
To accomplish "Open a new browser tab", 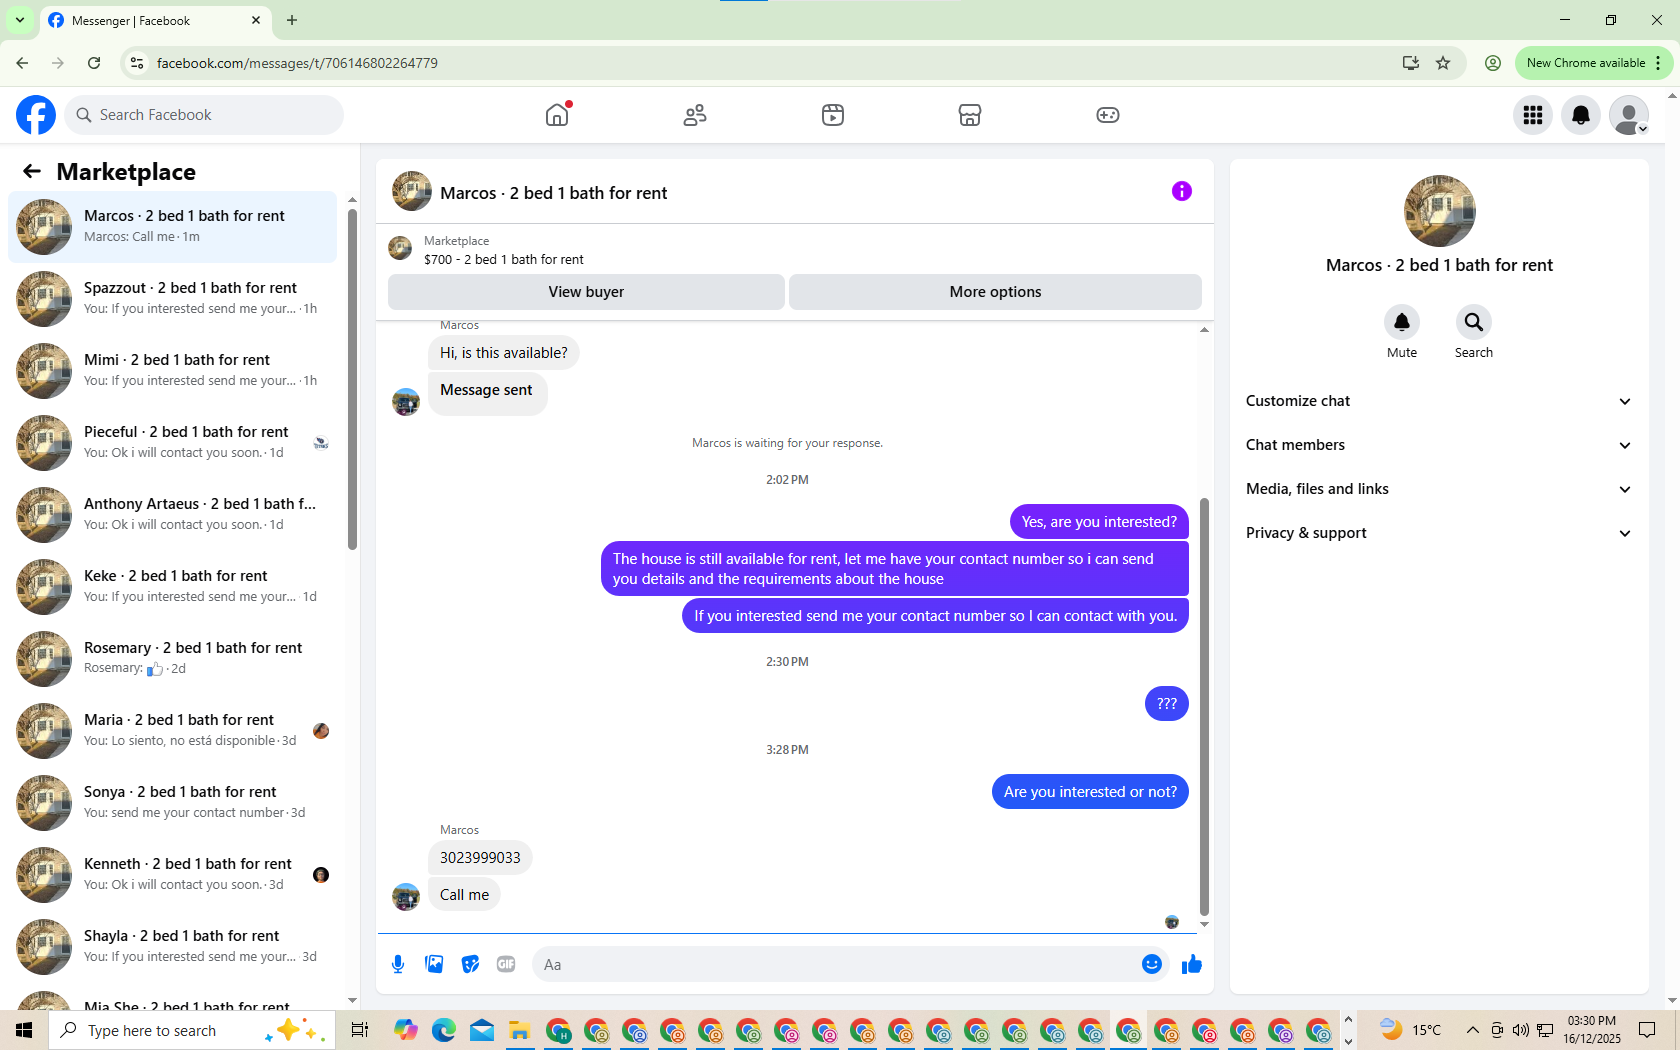I will pos(292,20).
